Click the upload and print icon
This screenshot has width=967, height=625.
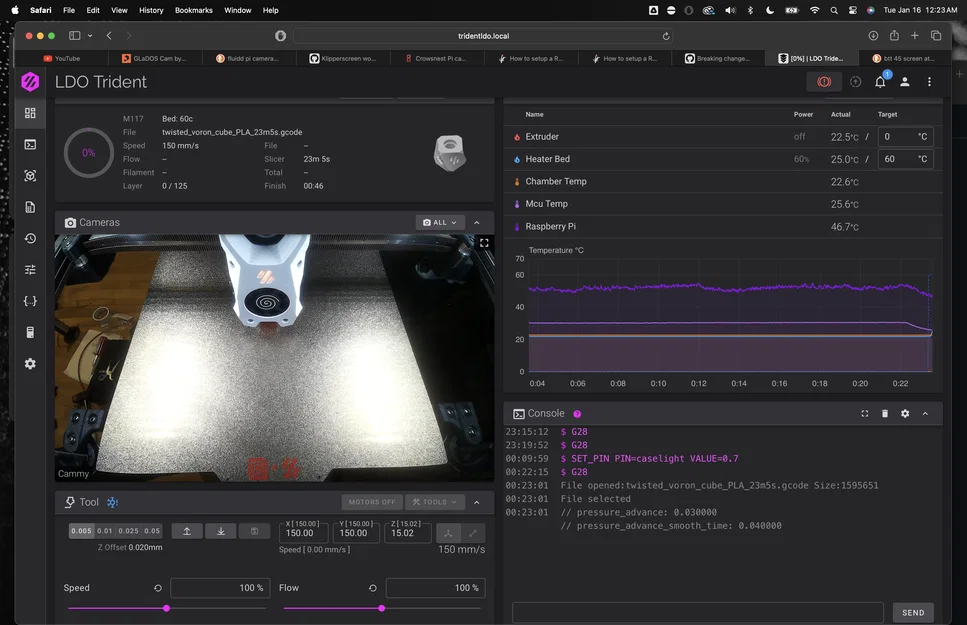tap(855, 81)
